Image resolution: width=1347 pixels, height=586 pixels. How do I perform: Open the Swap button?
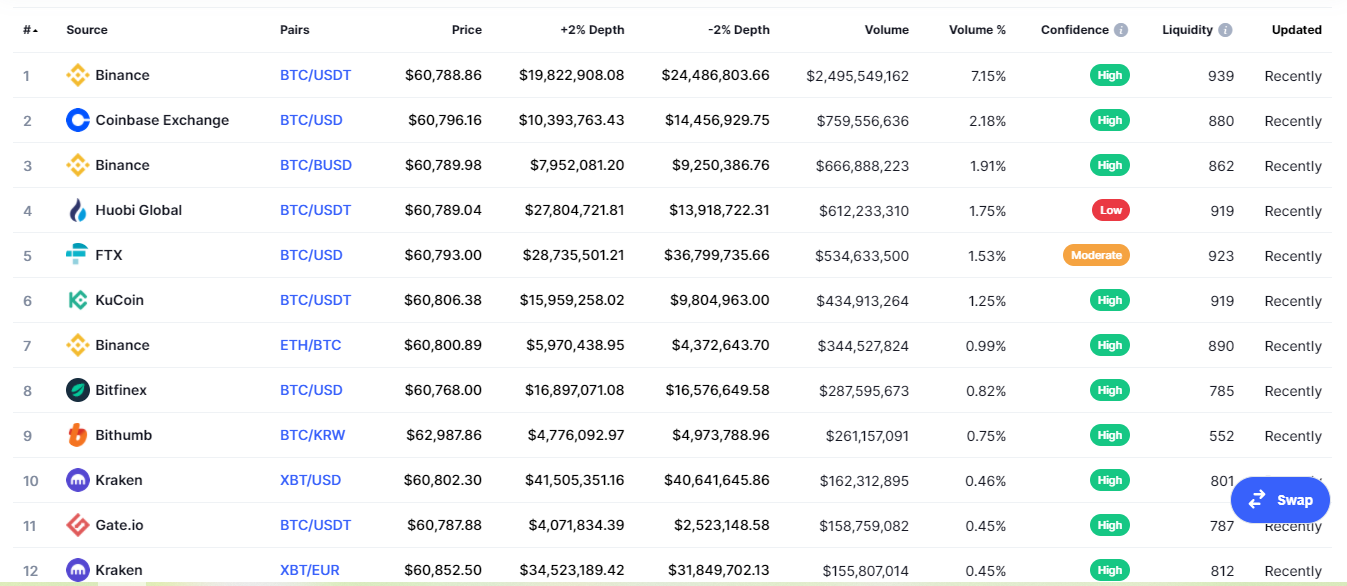1280,500
